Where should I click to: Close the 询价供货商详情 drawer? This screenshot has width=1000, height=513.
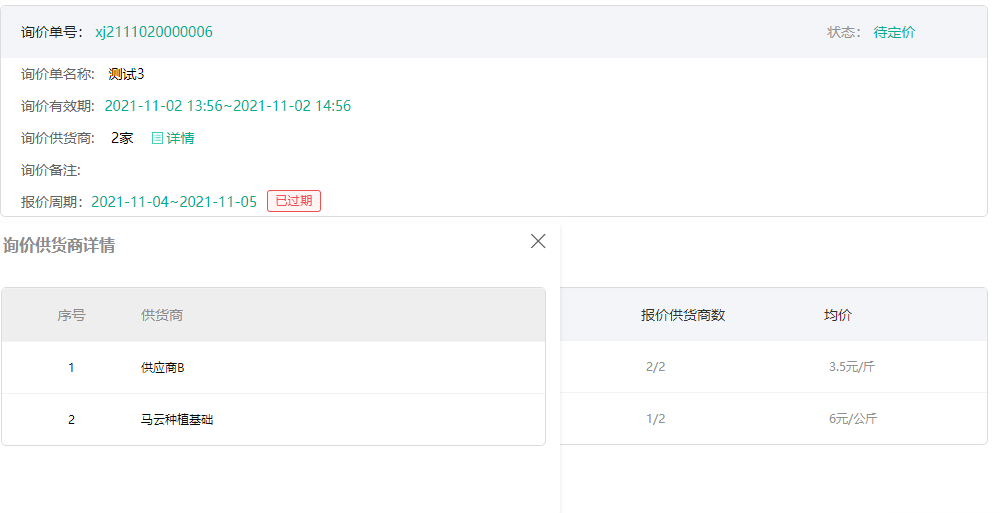(x=538, y=241)
